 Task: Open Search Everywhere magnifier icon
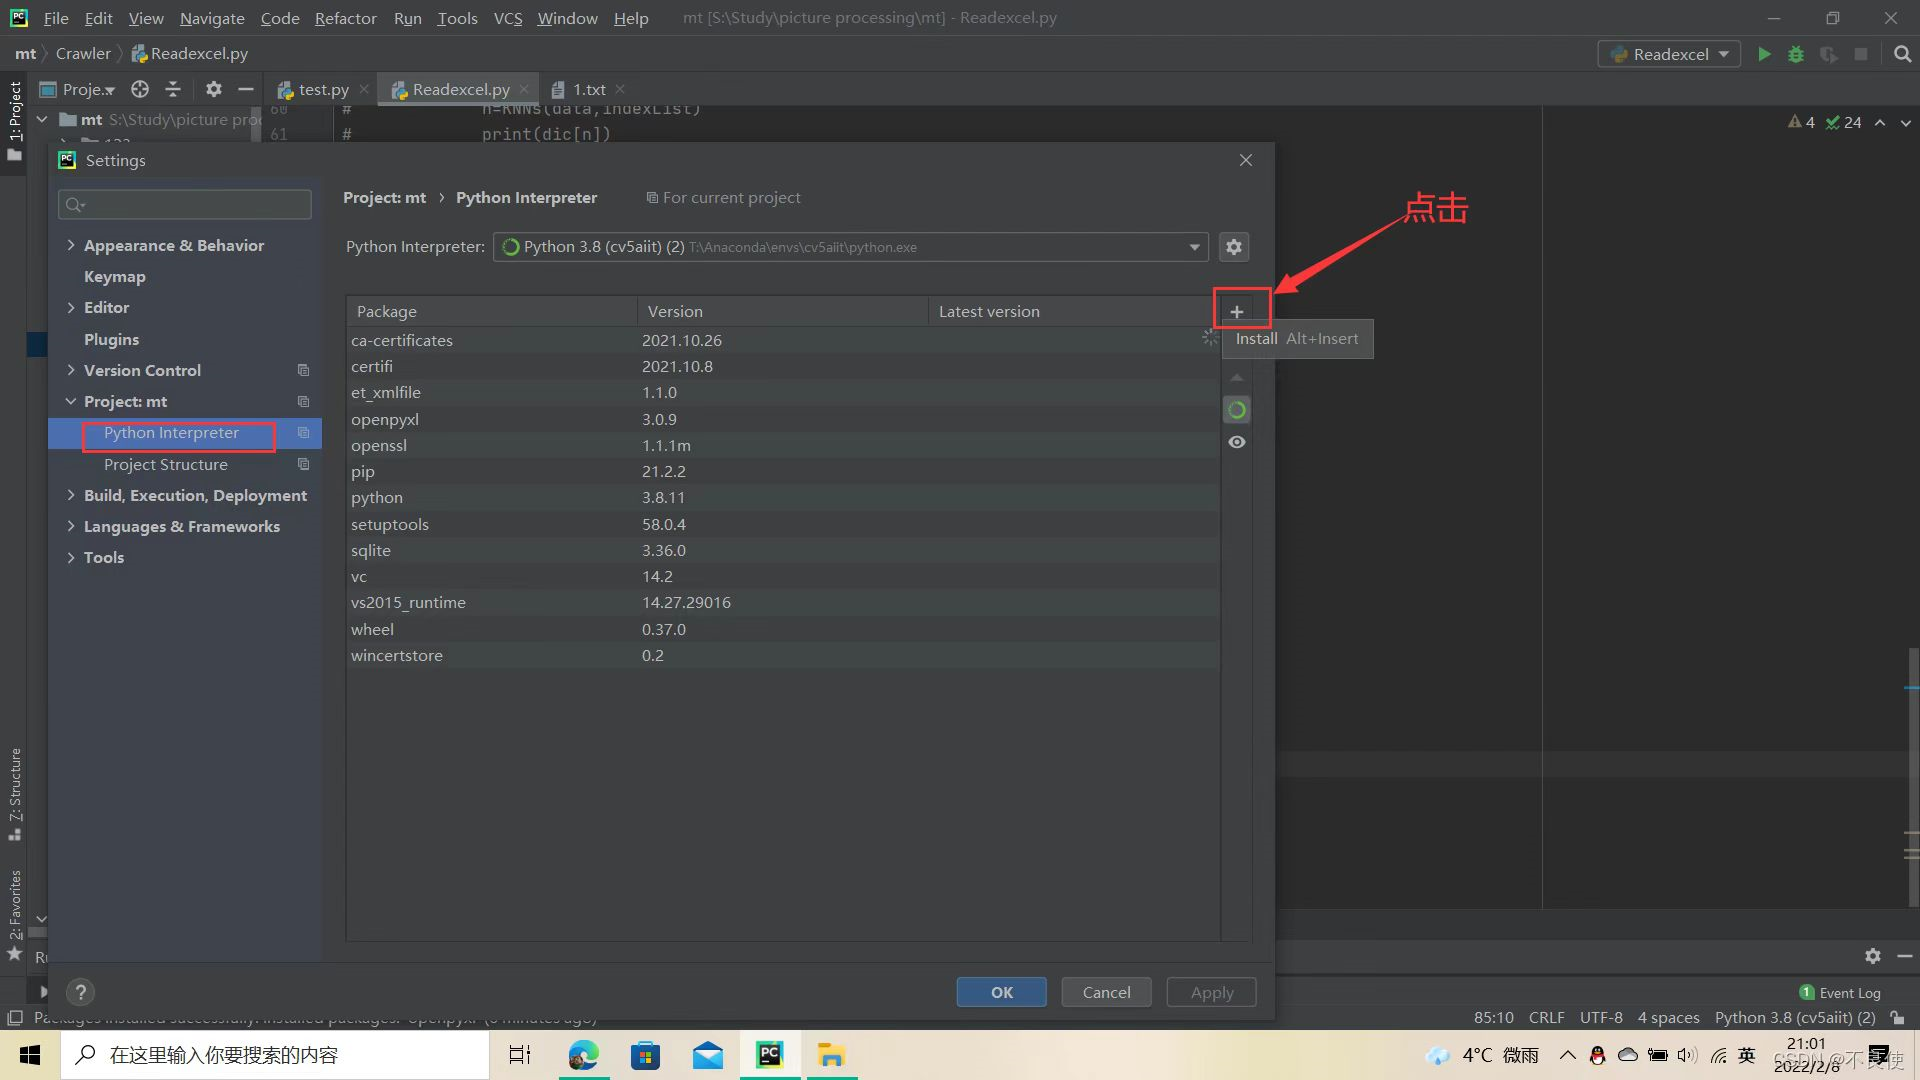1902,54
